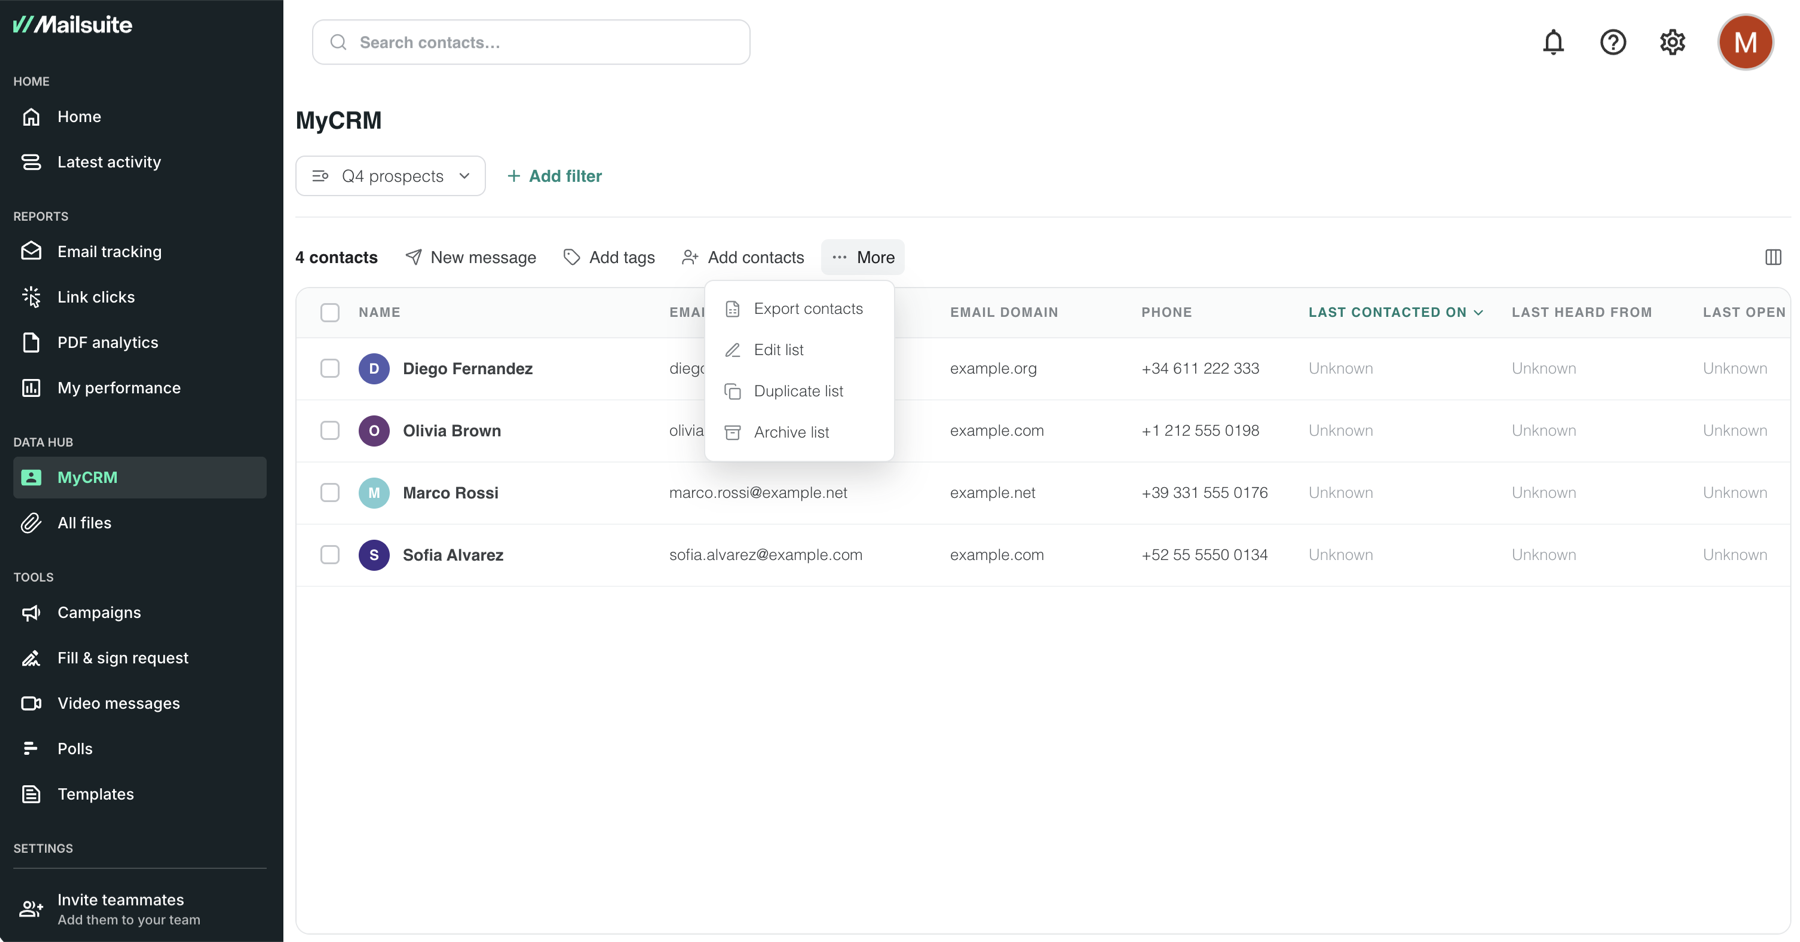Choose Edit list from the menu
The width and height of the screenshot is (1800, 942).
tap(799, 350)
